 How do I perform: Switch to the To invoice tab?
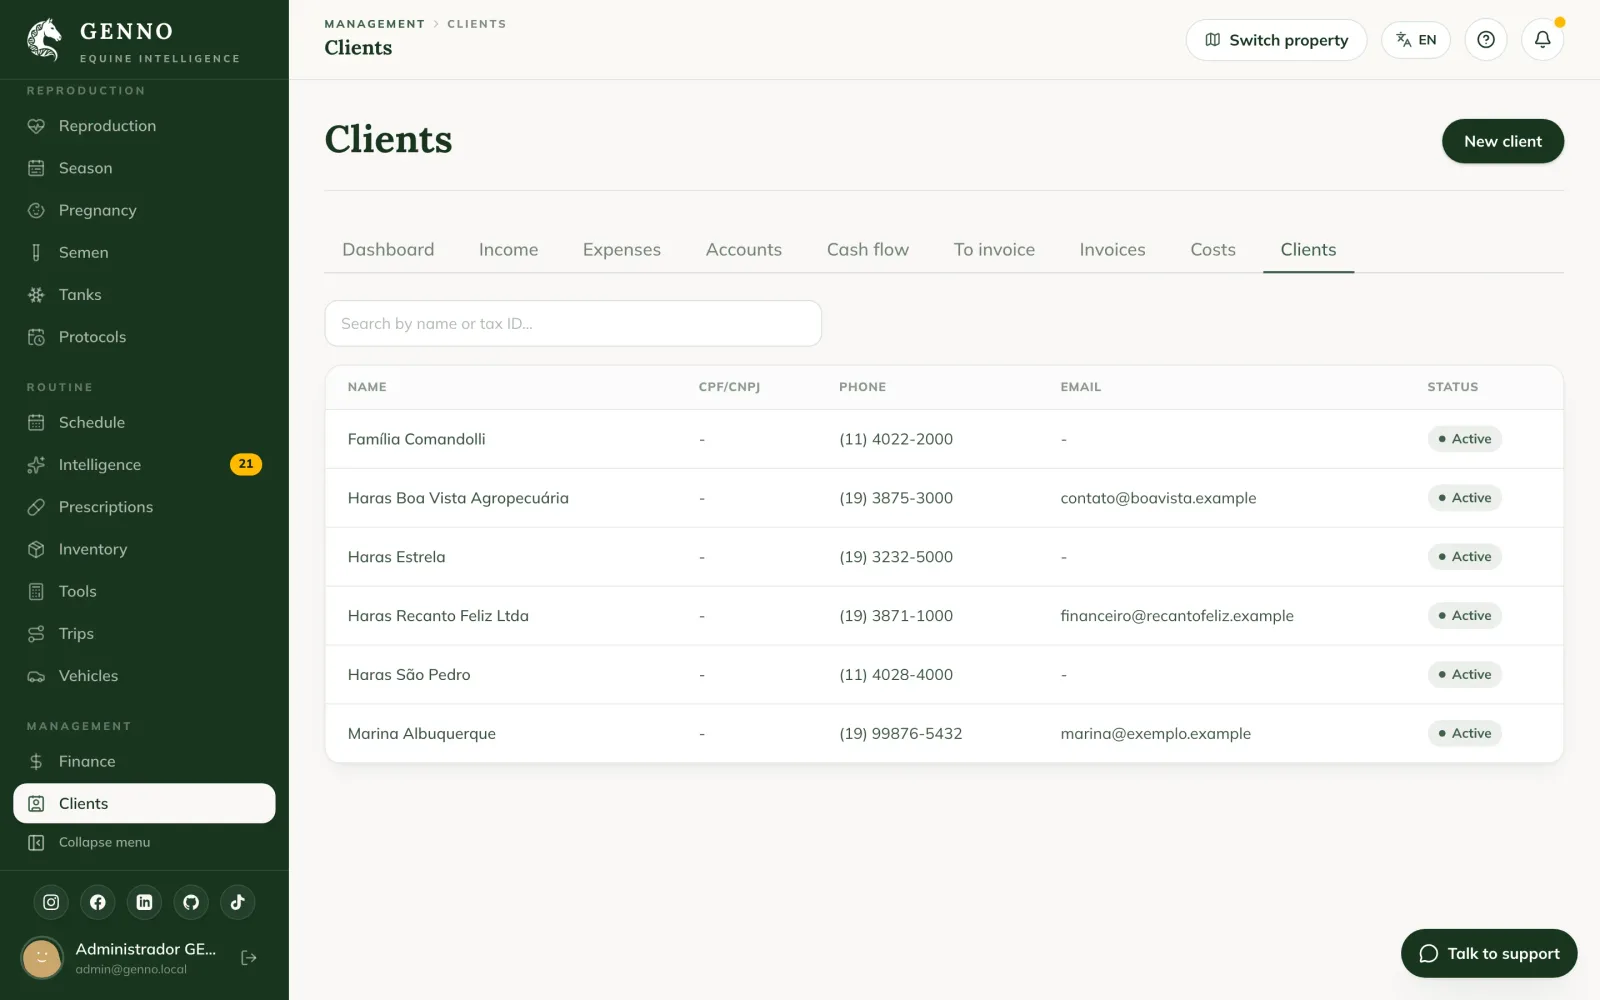point(994,250)
